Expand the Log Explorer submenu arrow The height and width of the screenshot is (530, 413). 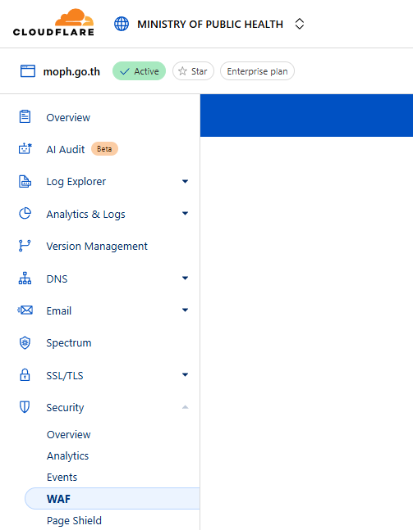point(185,182)
